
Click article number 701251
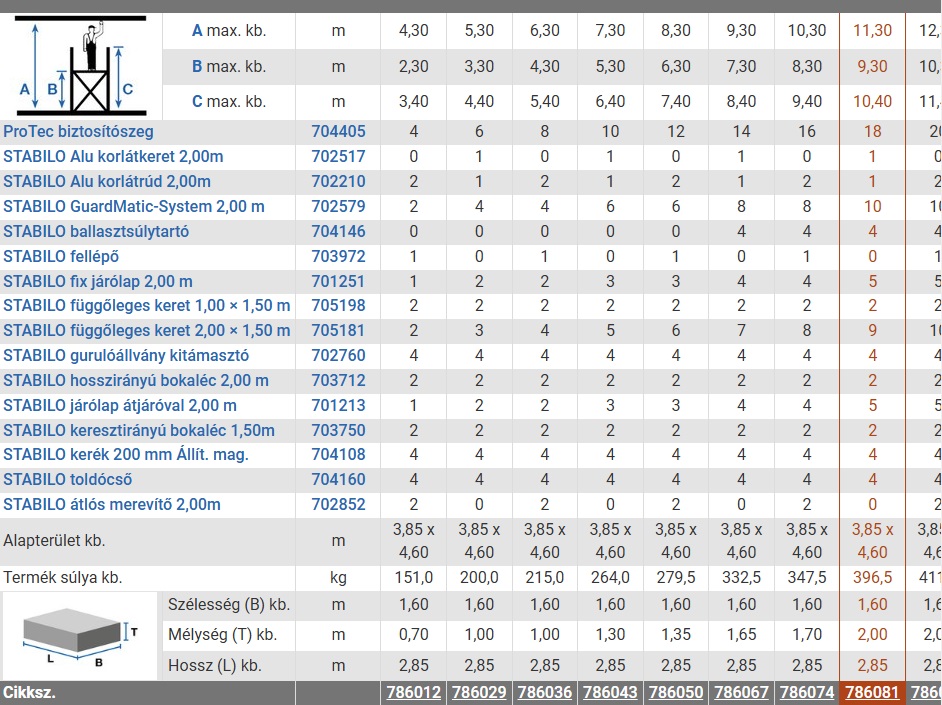tap(338, 281)
